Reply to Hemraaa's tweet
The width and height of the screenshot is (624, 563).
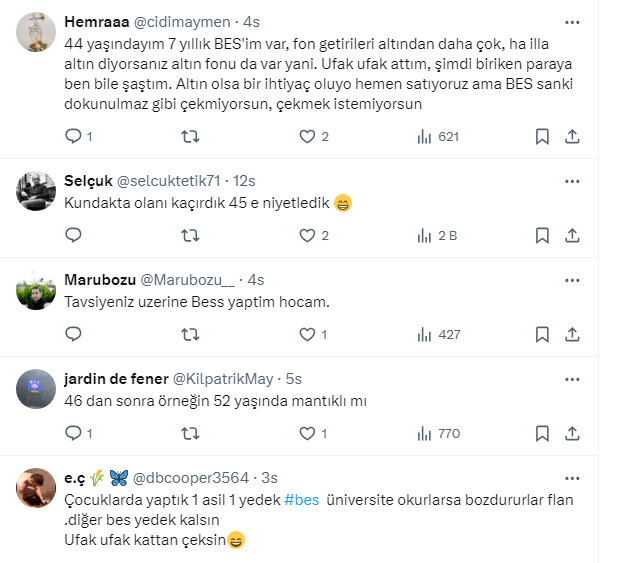click(x=72, y=136)
